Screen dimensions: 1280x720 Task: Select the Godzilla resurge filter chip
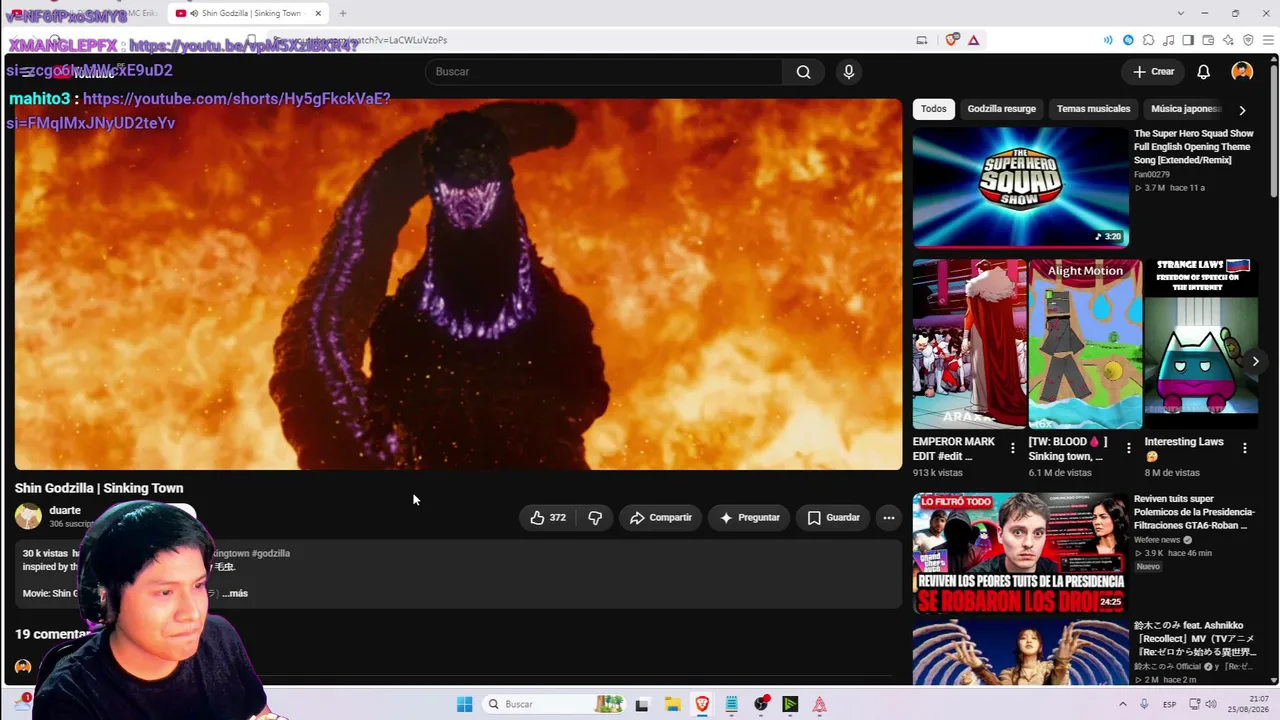click(1001, 109)
